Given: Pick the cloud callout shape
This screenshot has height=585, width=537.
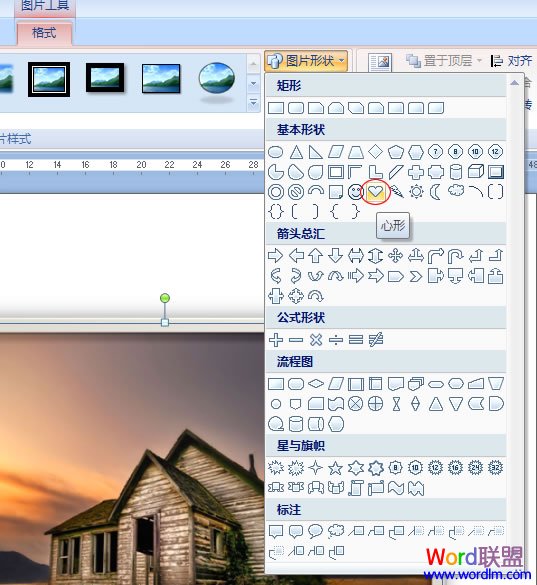Looking at the screenshot, I should 336,531.
